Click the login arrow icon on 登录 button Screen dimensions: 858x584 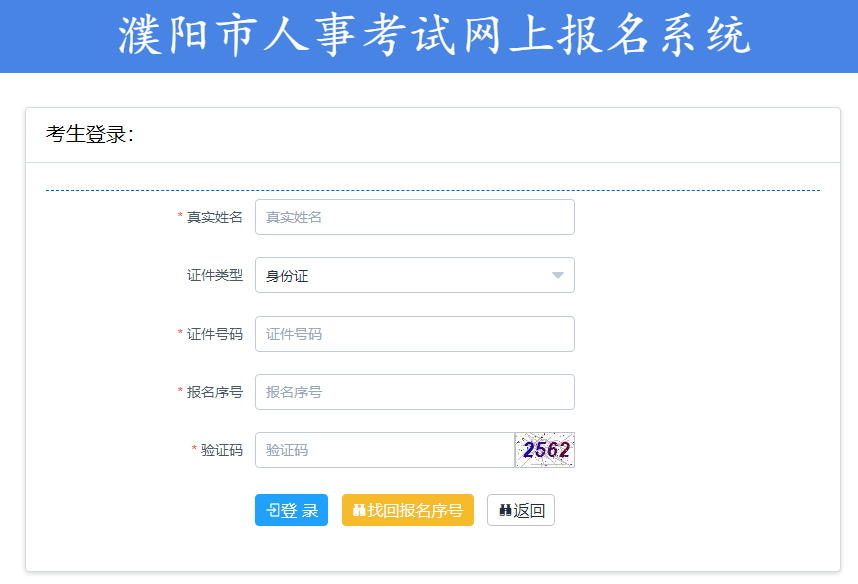(x=272, y=510)
